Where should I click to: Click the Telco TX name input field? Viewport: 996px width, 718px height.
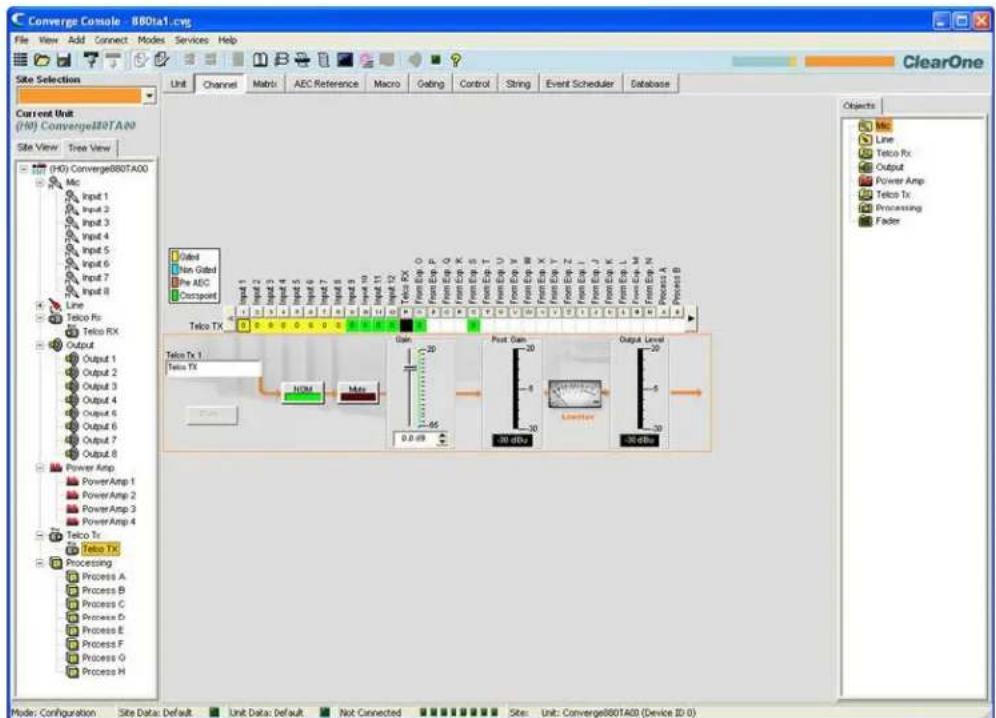pos(213,367)
